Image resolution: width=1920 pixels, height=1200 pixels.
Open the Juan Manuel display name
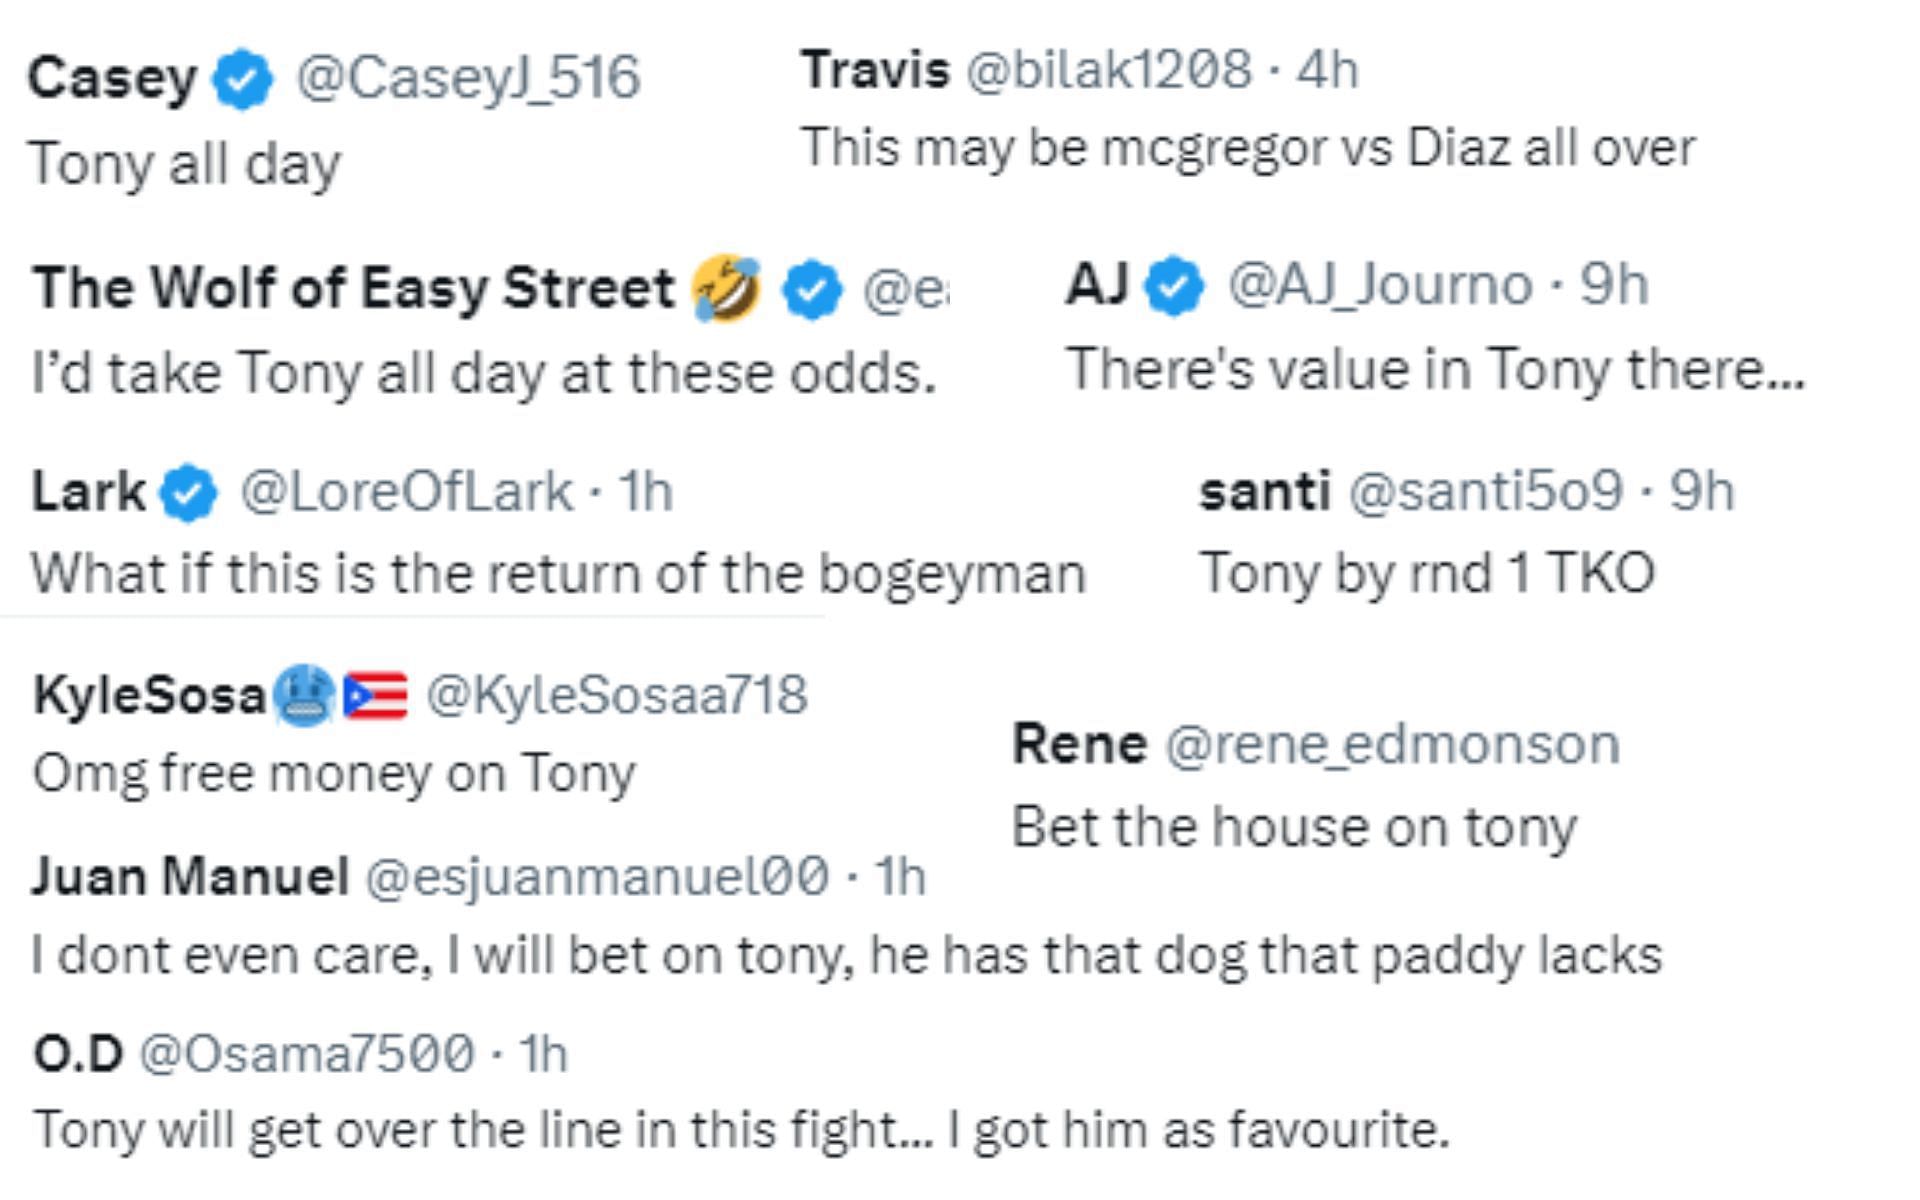190,876
